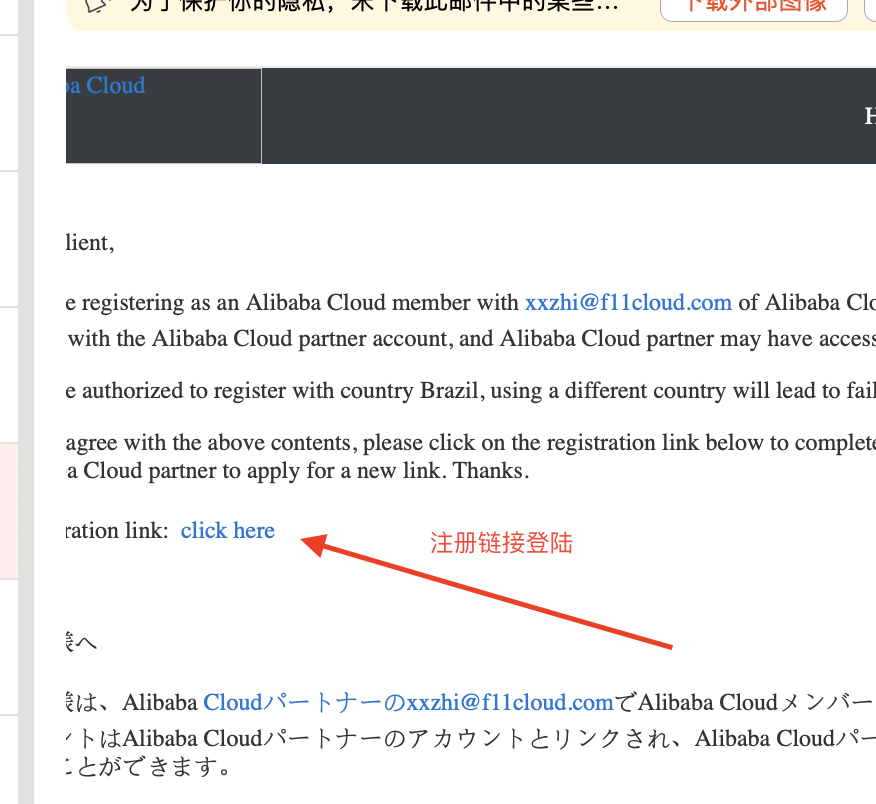Click the greeting ending in 'lient,'

click(90, 243)
